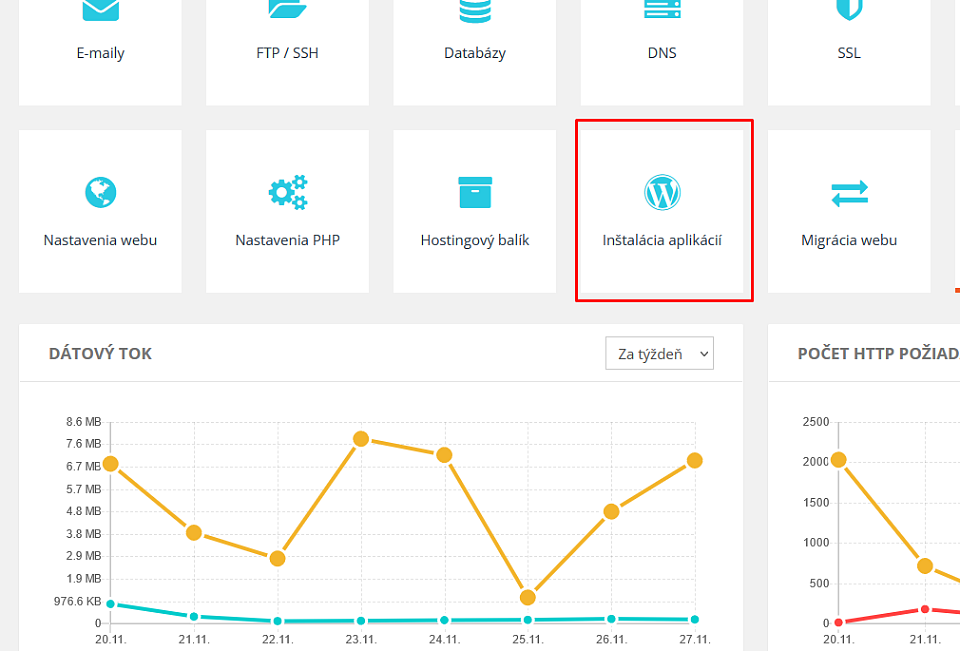The width and height of the screenshot is (960, 651).
Task: Open the E-maily envelope icon
Action: pos(100,10)
